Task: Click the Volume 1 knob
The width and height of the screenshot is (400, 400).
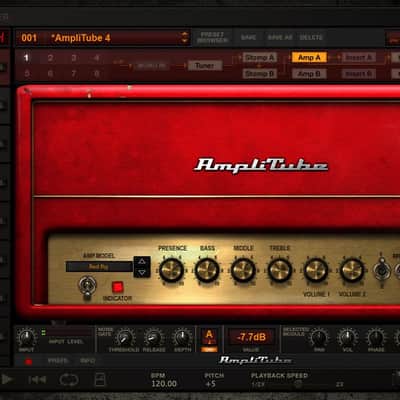Action: pos(316,270)
